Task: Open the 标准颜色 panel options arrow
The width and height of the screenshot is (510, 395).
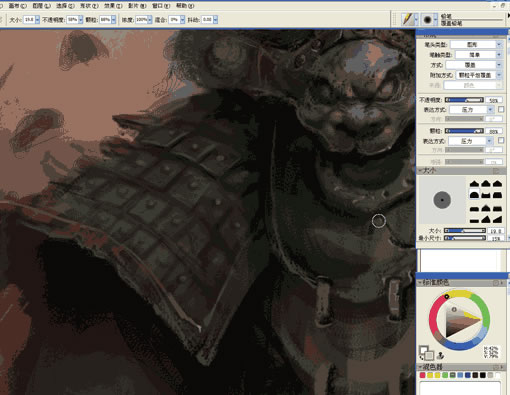Action: coord(502,283)
